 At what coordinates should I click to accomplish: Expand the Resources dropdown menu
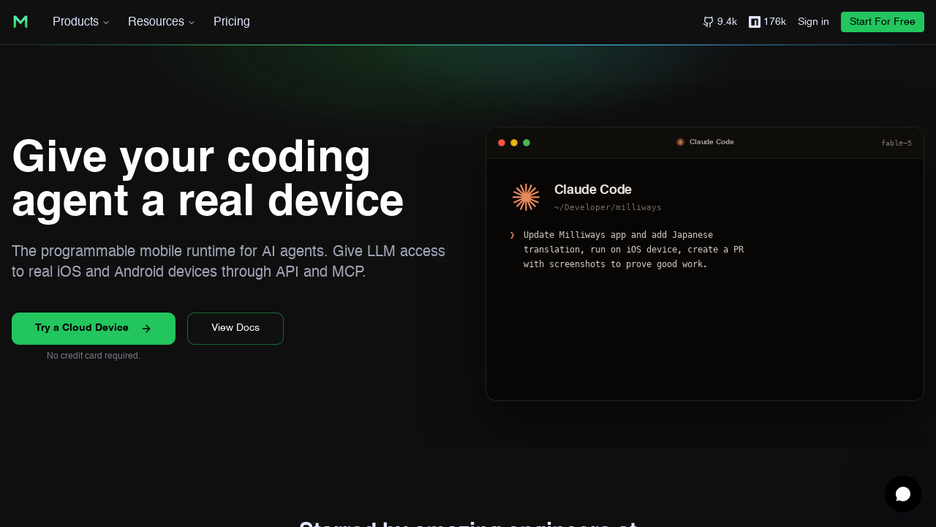click(161, 21)
